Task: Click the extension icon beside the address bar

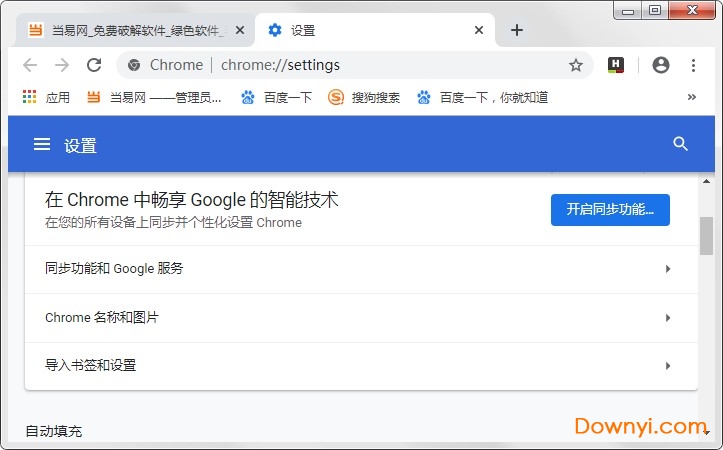Action: click(x=616, y=65)
